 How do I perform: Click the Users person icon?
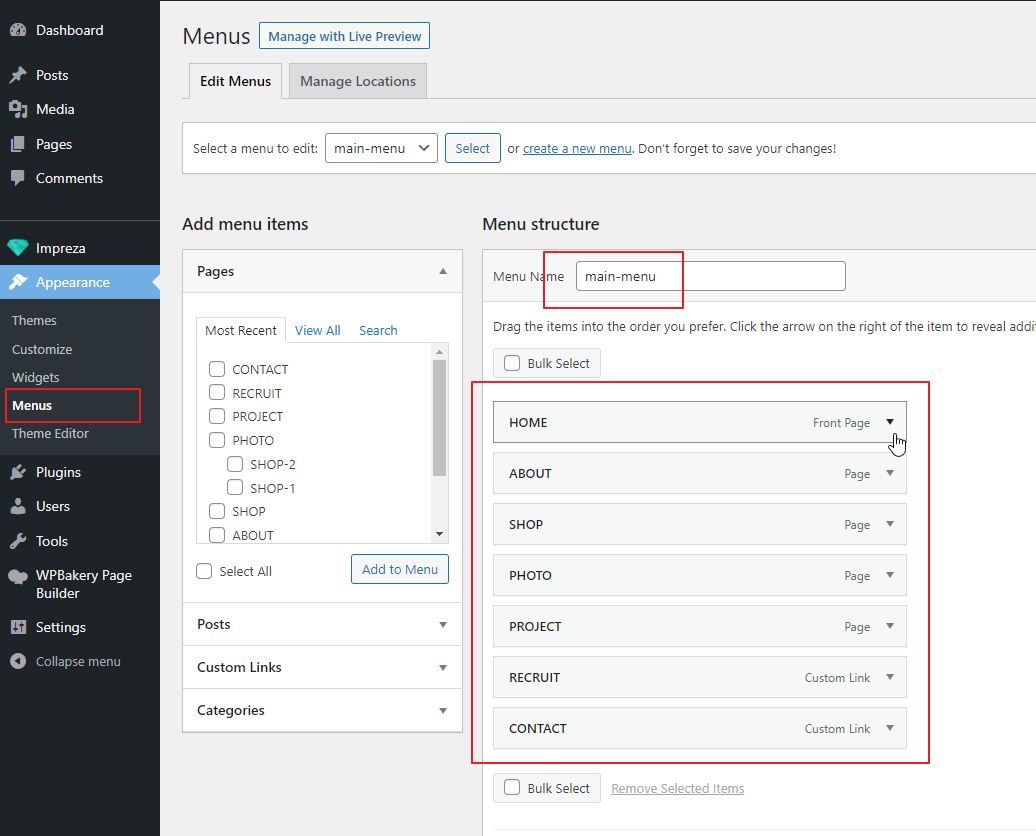18,506
